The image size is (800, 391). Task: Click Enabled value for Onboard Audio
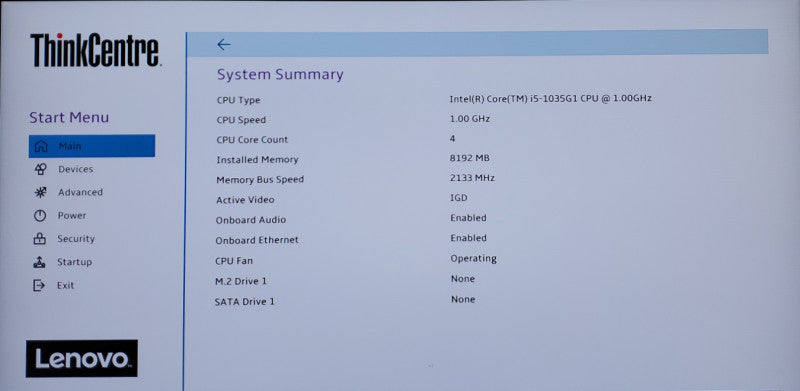pyautogui.click(x=468, y=218)
